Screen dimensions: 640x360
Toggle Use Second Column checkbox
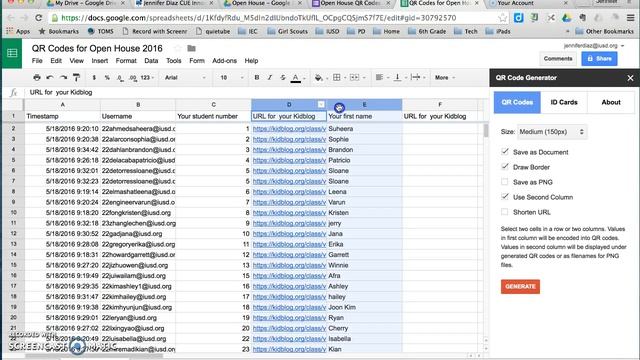point(505,197)
